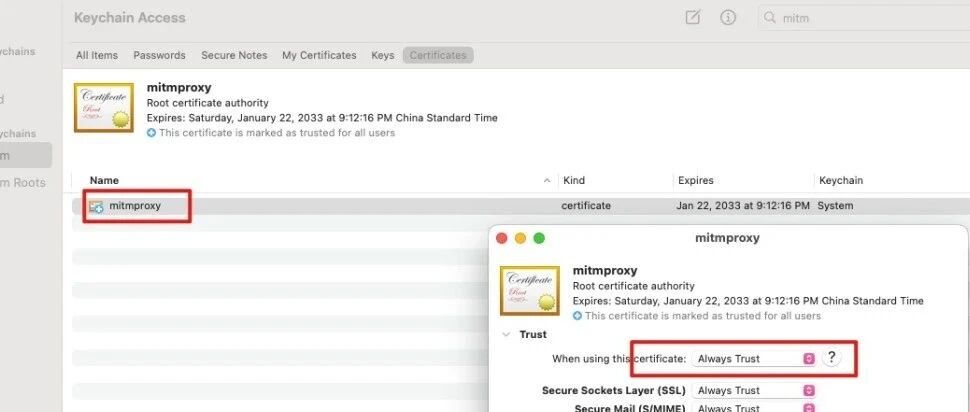The image size is (970, 412).
Task: Open the info icon in toolbar
Action: click(x=728, y=17)
